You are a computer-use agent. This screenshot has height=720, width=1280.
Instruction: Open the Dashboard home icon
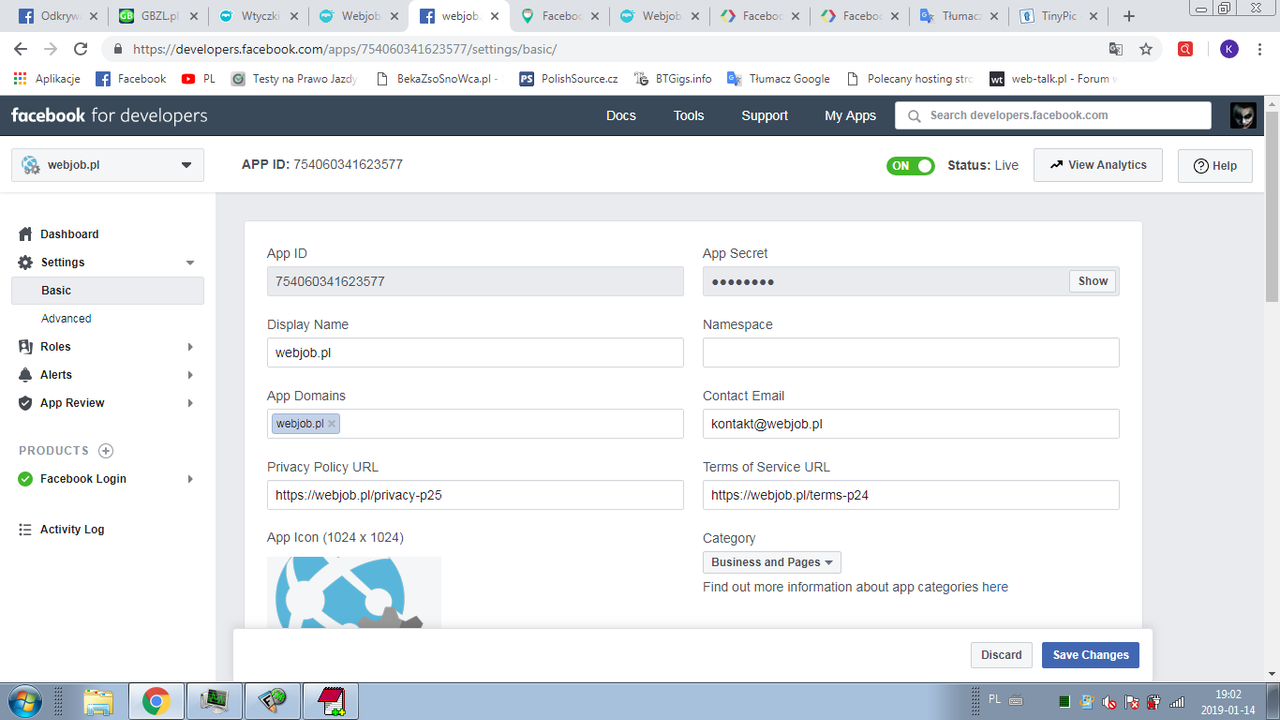[26, 234]
